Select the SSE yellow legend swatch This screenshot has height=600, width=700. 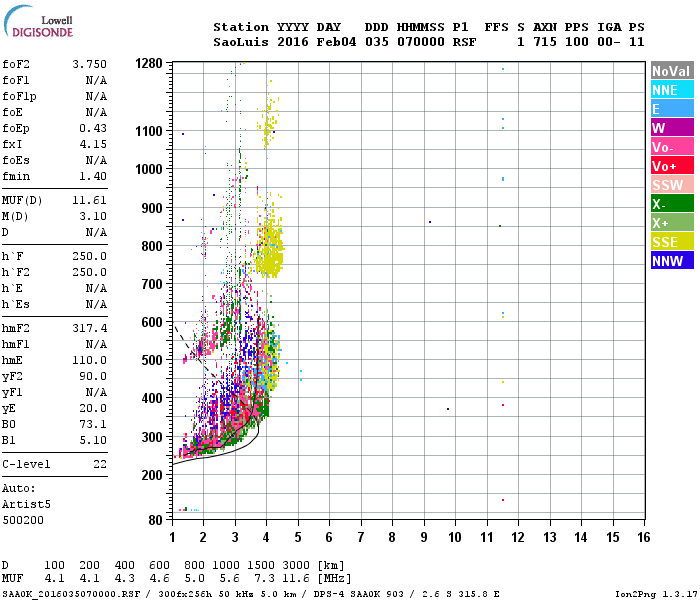click(672, 242)
